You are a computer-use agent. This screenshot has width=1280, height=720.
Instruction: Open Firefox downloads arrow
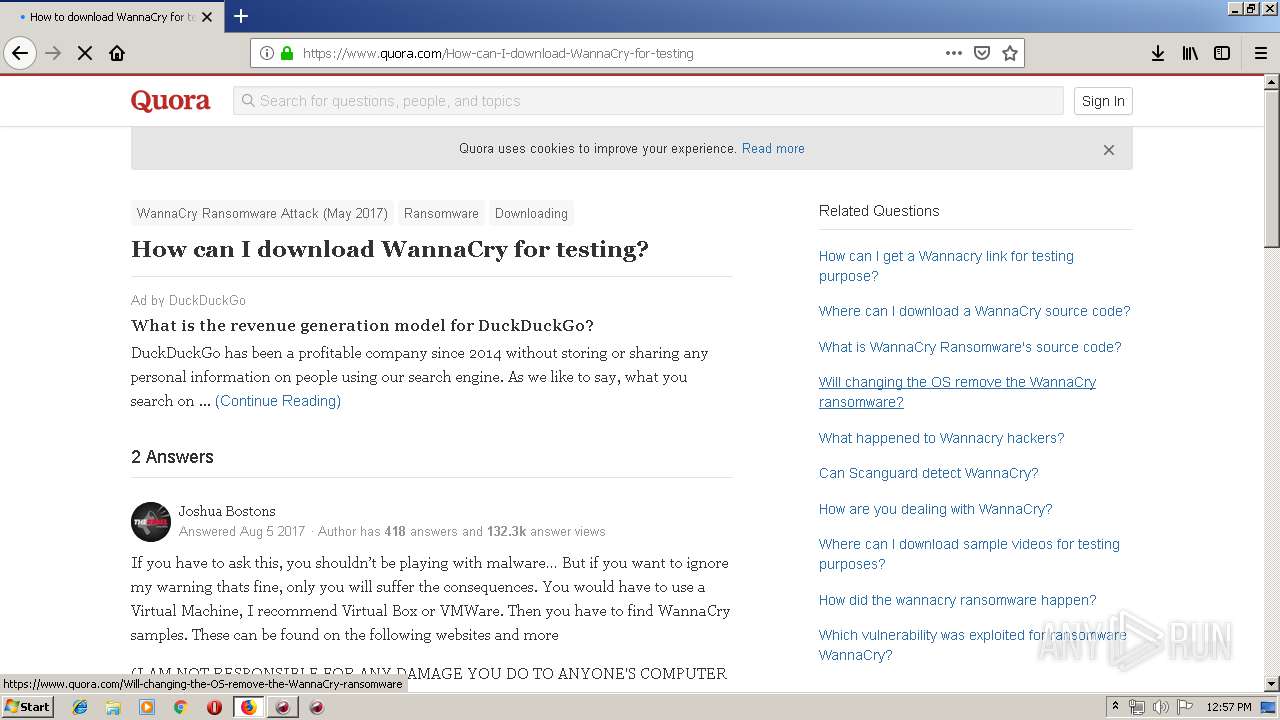1158,53
